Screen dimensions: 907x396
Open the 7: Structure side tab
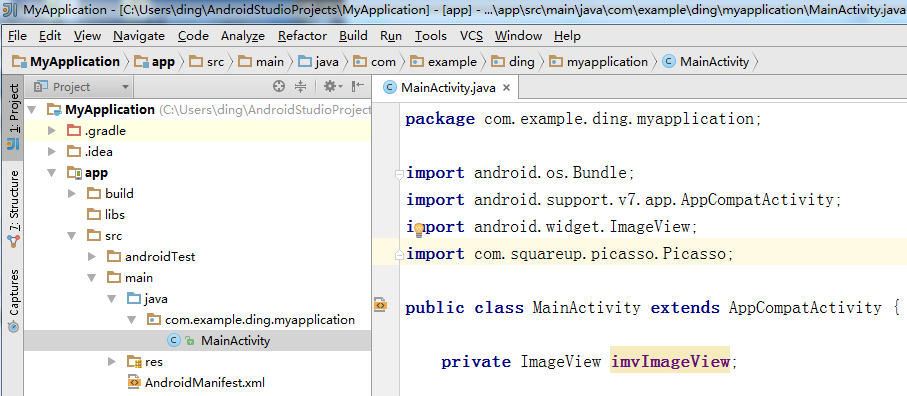pyautogui.click(x=13, y=210)
